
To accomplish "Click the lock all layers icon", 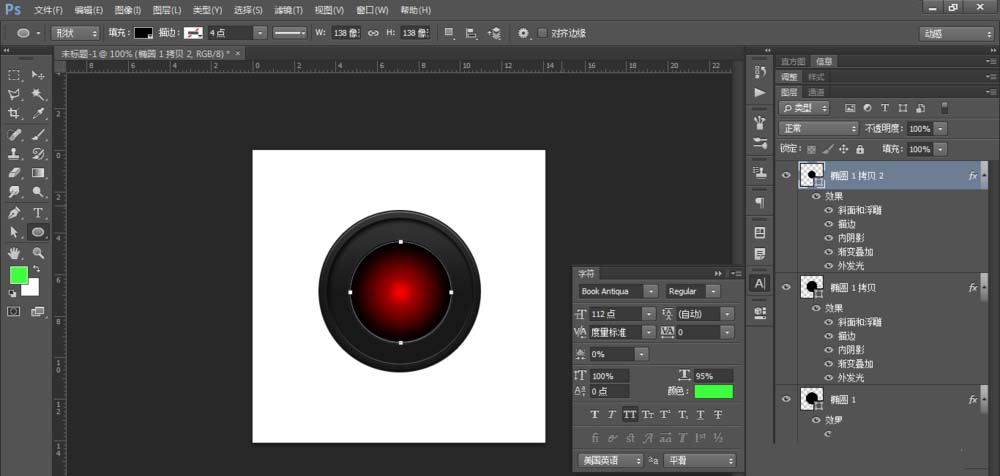I will tap(859, 149).
